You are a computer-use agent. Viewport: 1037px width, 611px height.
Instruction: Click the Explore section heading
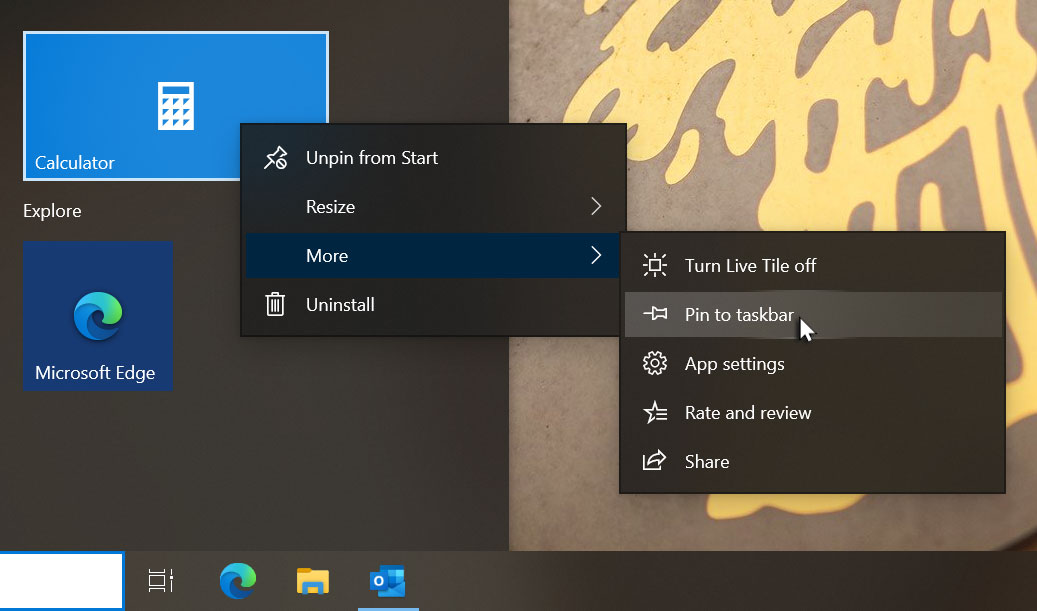point(49,211)
